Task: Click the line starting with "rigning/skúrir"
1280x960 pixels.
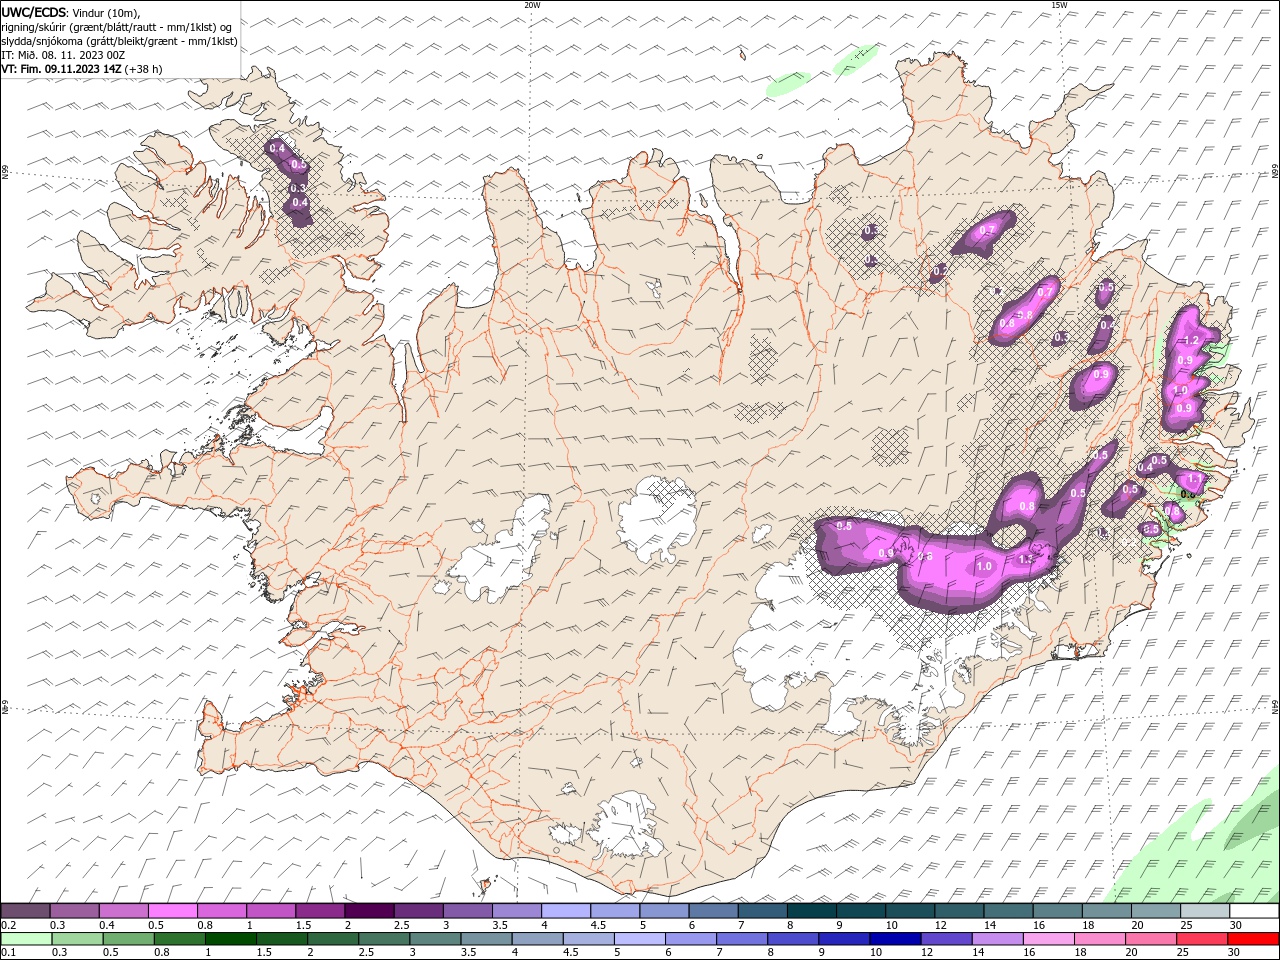Action: click(117, 27)
